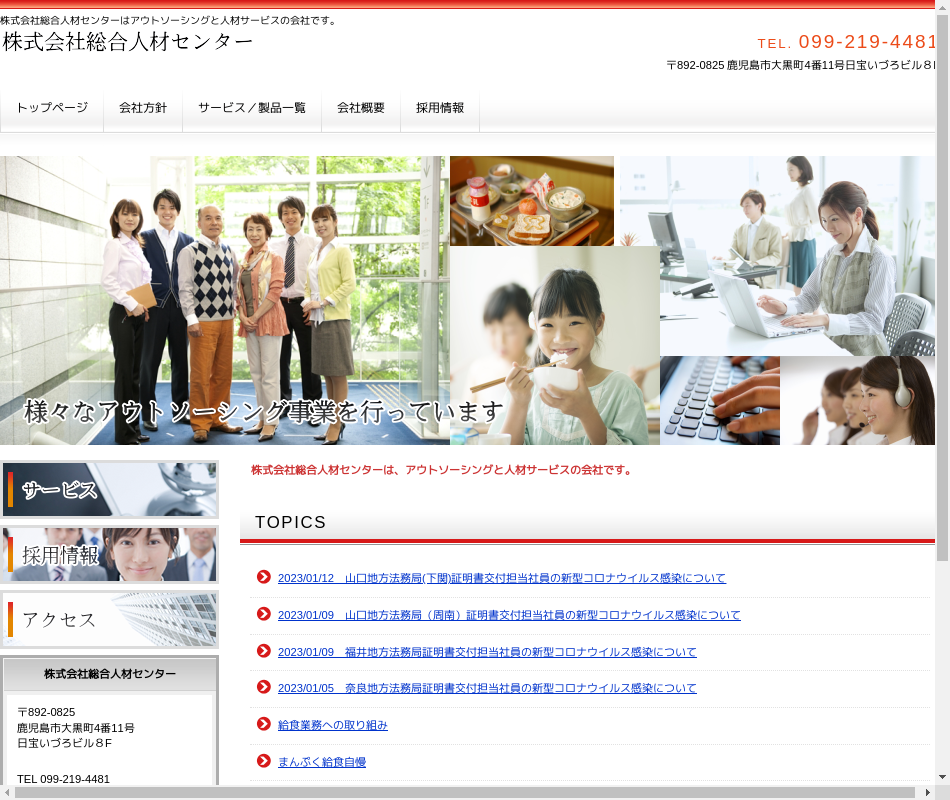Open the 採用情報 sidebar banner image
This screenshot has height=800, width=950.
tap(110, 555)
